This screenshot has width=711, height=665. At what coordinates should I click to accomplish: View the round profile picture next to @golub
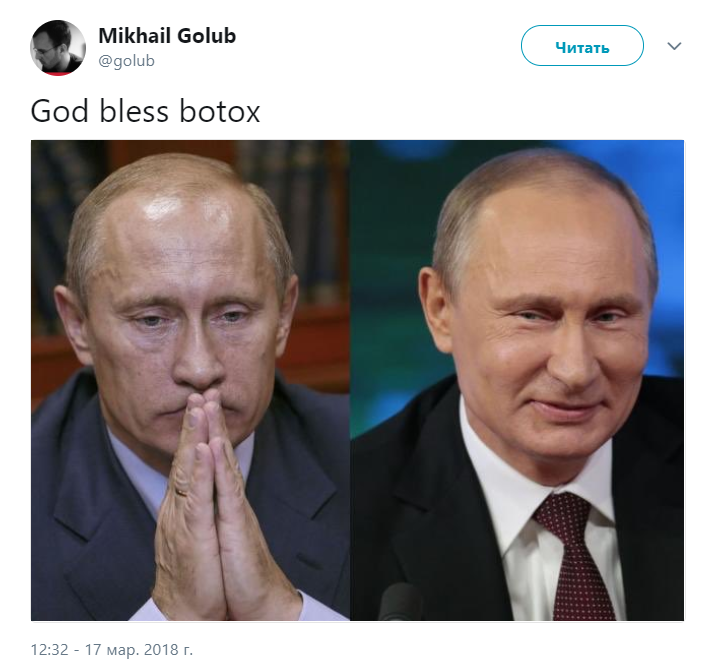coord(58,48)
